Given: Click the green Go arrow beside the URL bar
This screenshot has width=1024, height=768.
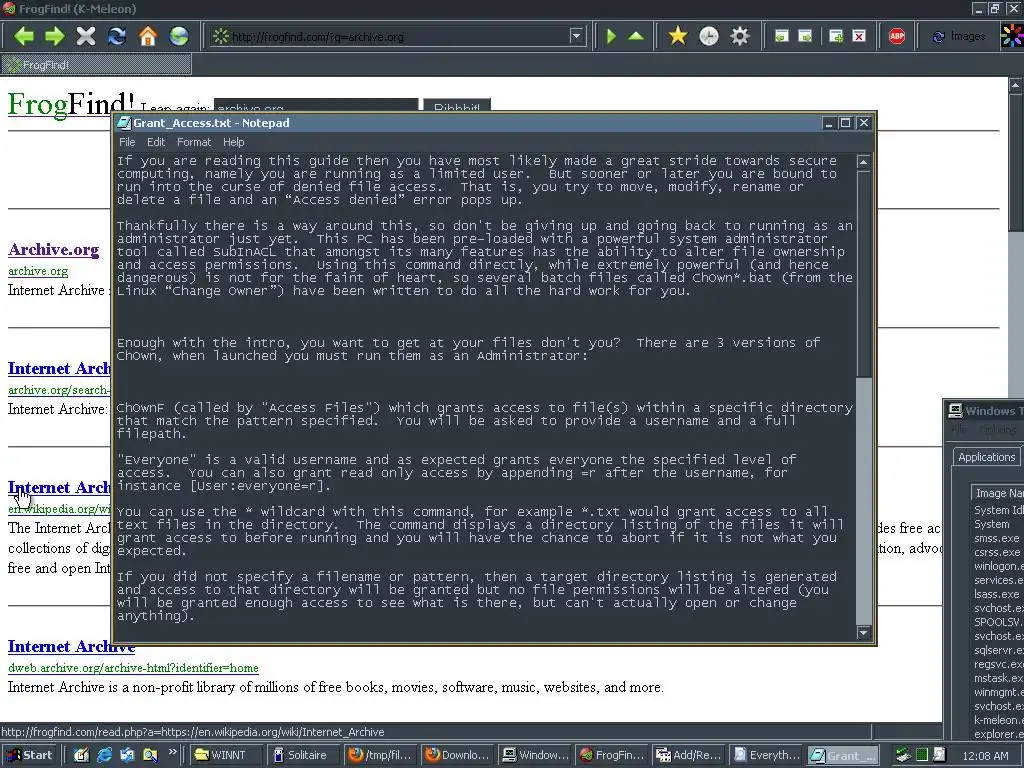Looking at the screenshot, I should (611, 36).
